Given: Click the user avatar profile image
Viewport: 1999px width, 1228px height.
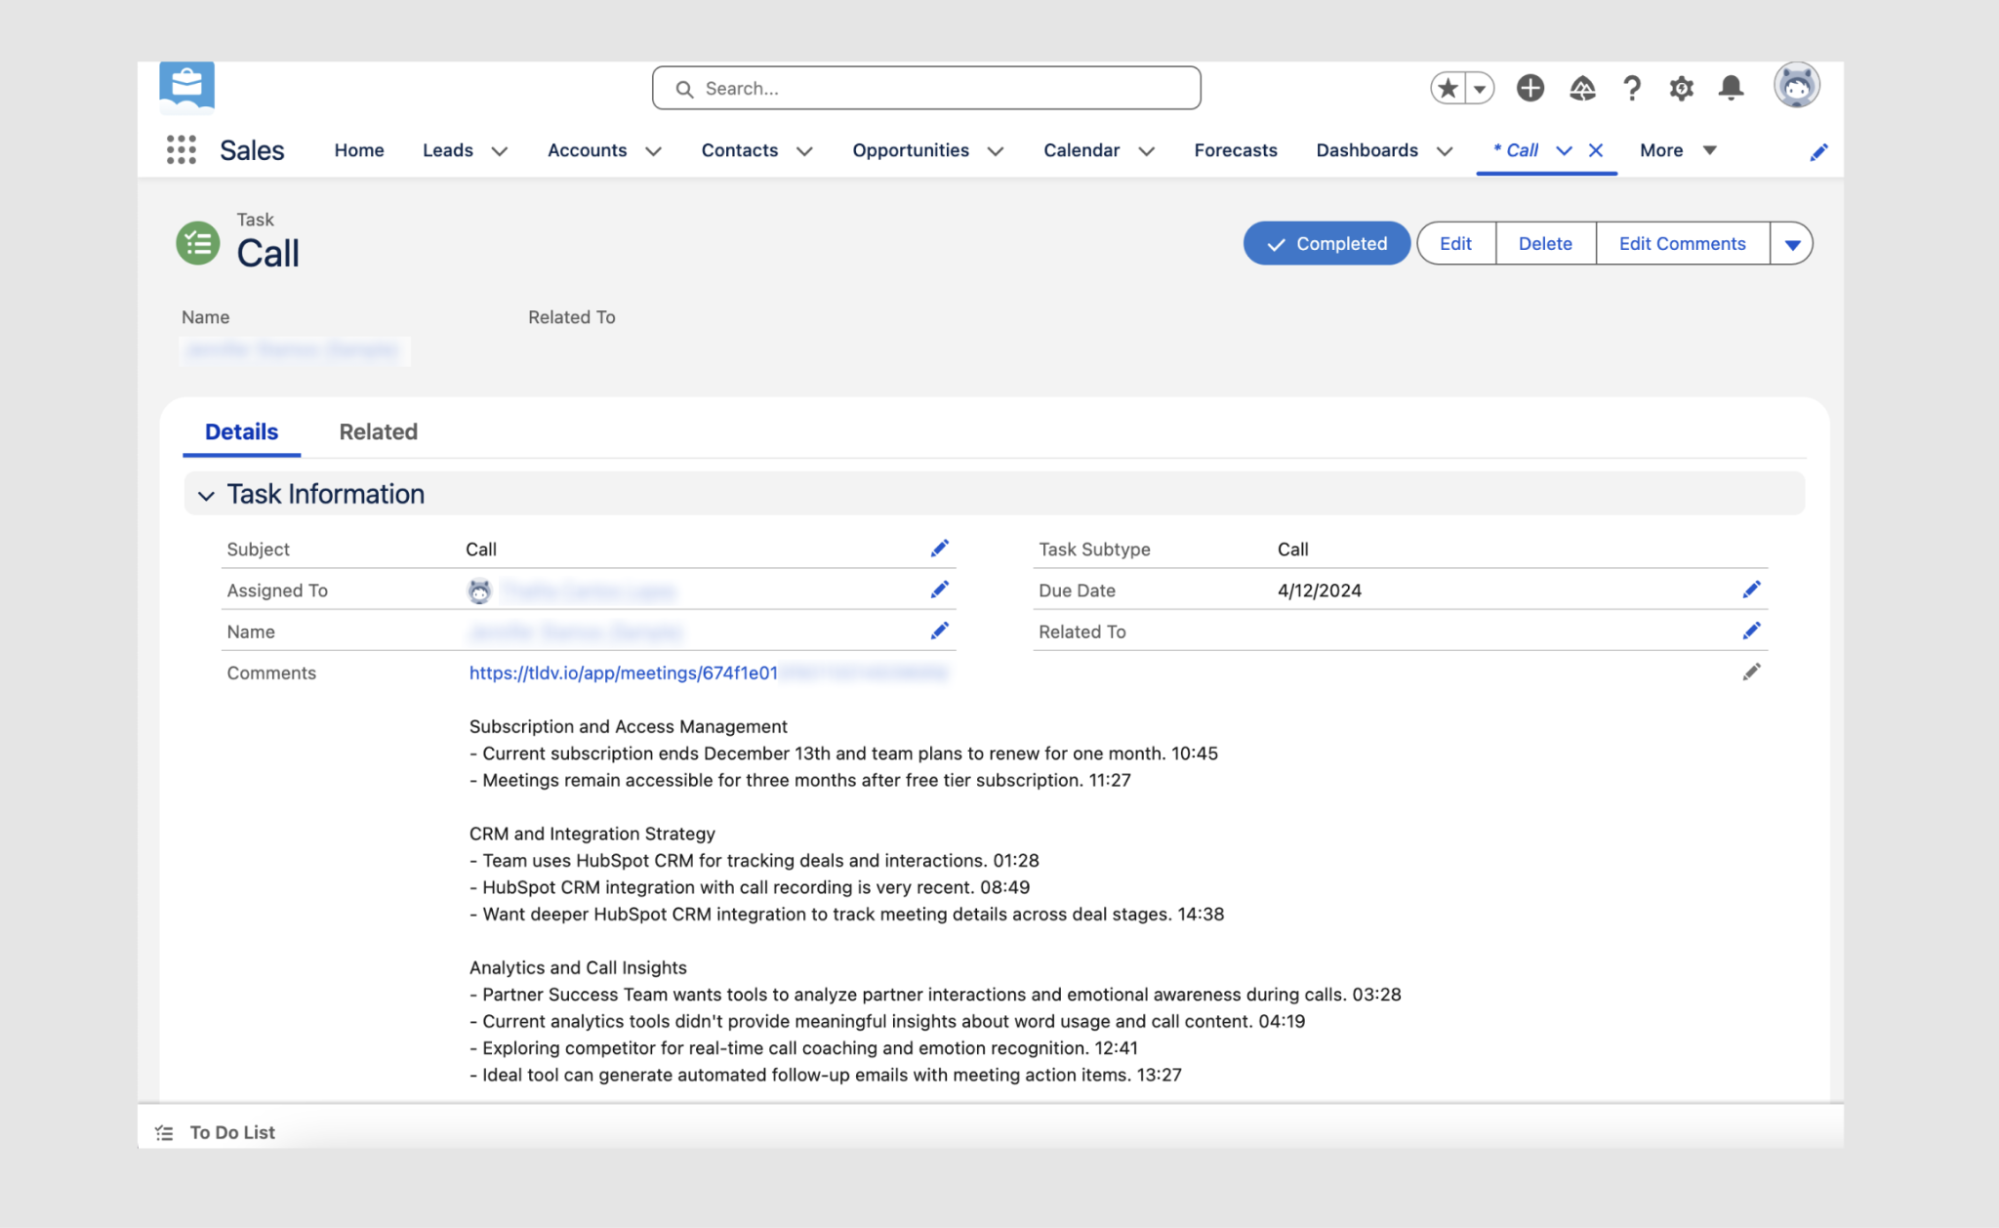Looking at the screenshot, I should pos(1796,86).
